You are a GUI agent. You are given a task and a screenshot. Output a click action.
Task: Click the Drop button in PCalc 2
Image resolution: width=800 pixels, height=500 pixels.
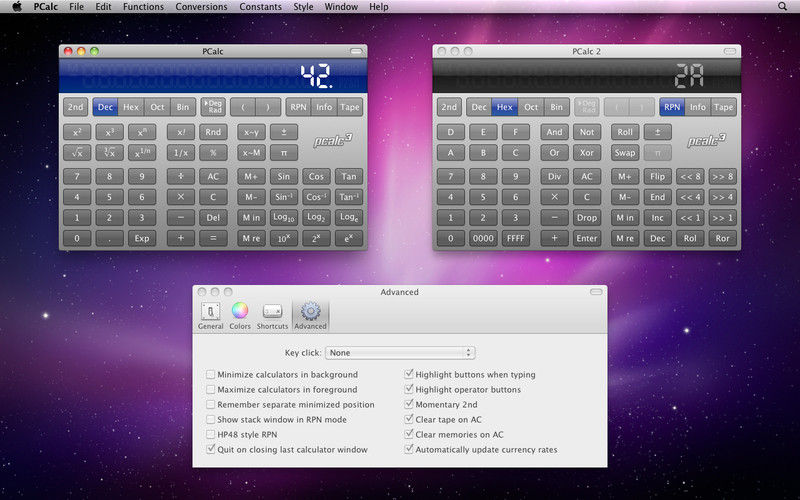click(x=587, y=217)
